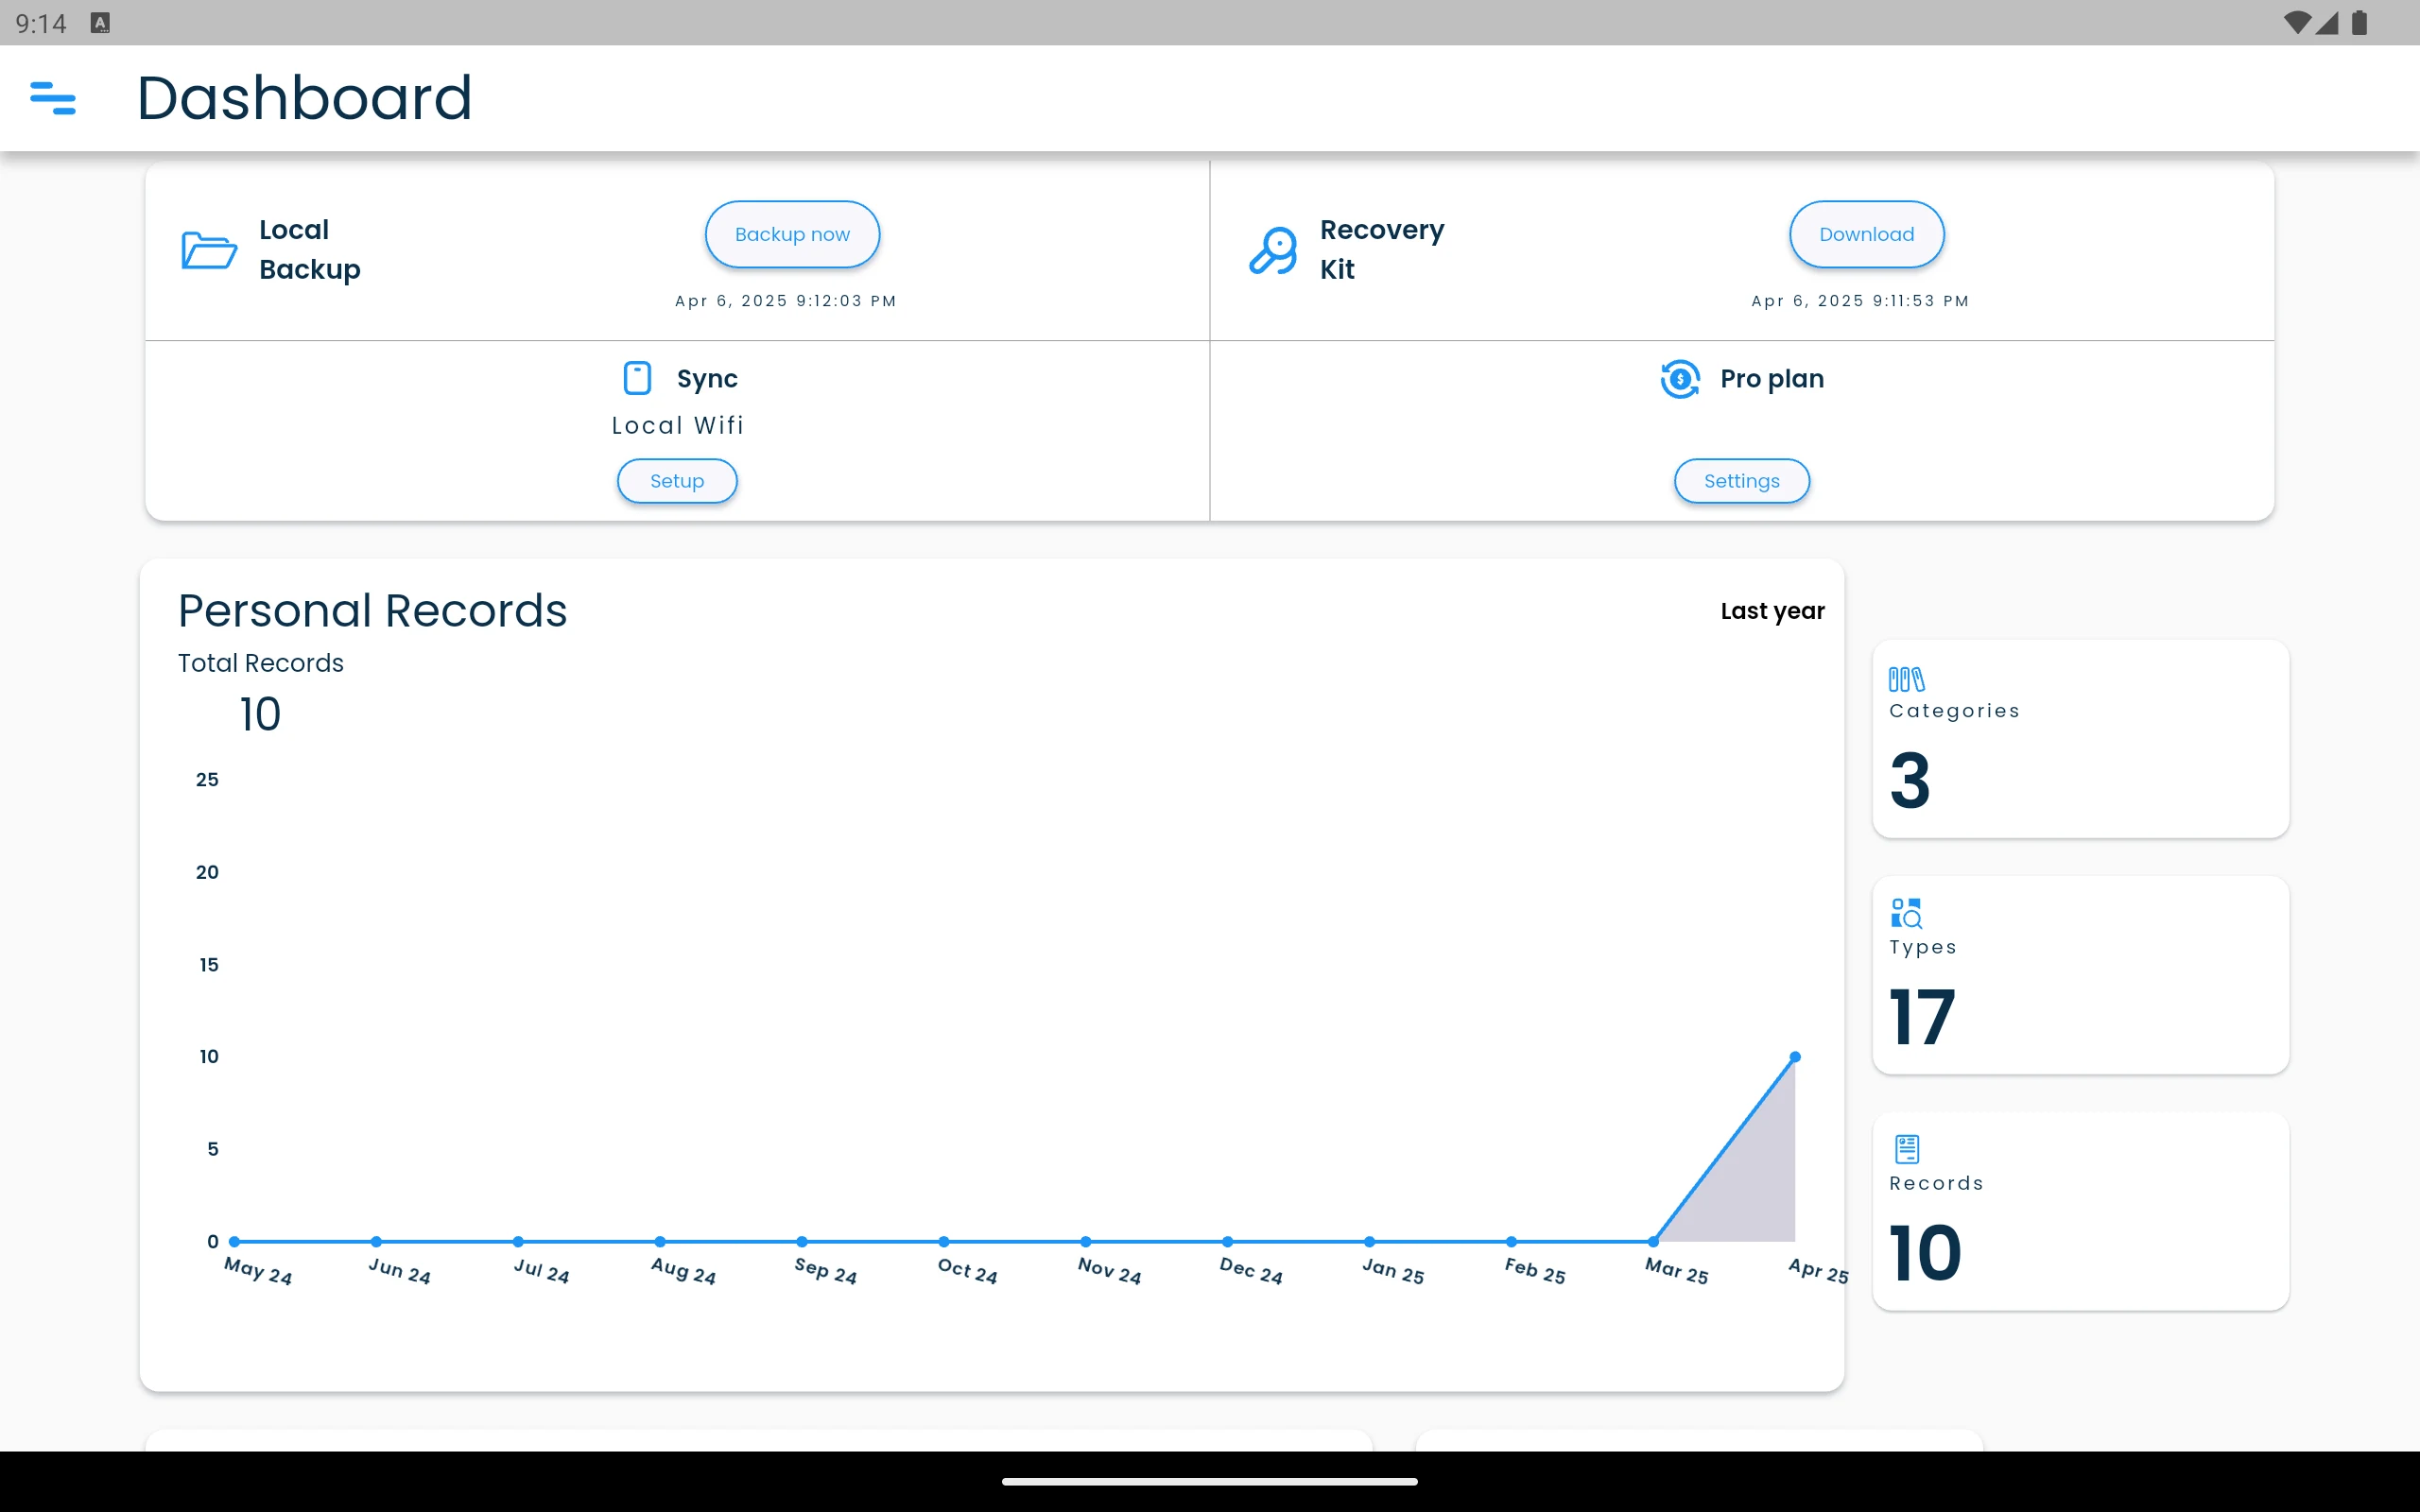Click the Types search icon
Screen dimensions: 2420x1512
coord(1906,913)
